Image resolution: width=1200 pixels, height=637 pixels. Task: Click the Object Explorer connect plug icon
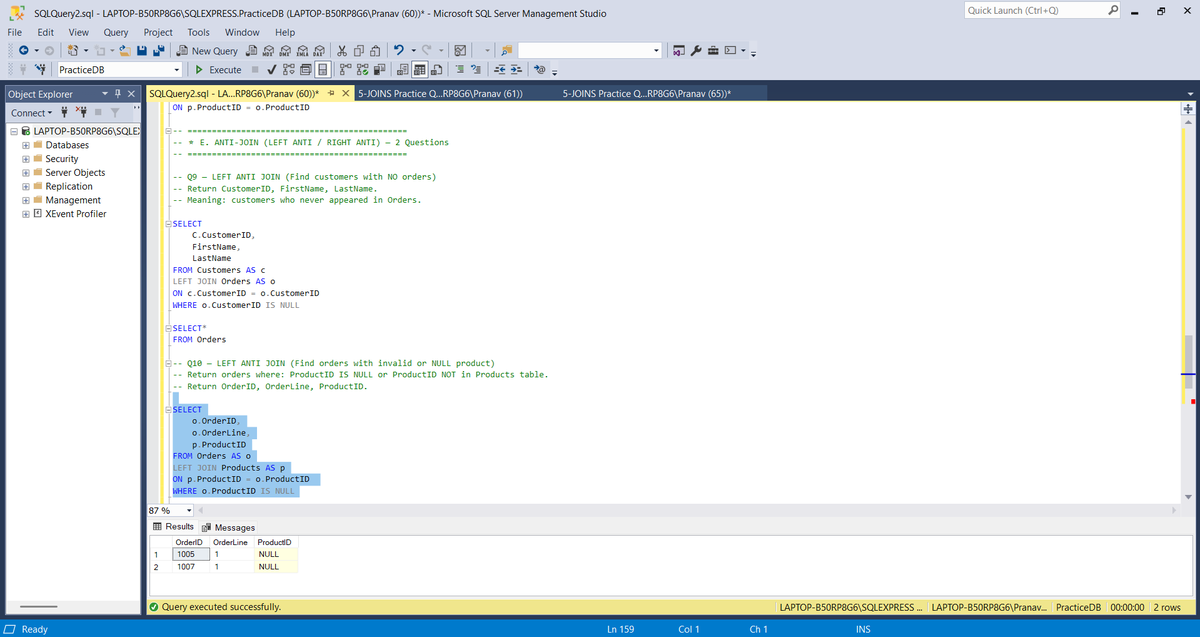[x=64, y=113]
